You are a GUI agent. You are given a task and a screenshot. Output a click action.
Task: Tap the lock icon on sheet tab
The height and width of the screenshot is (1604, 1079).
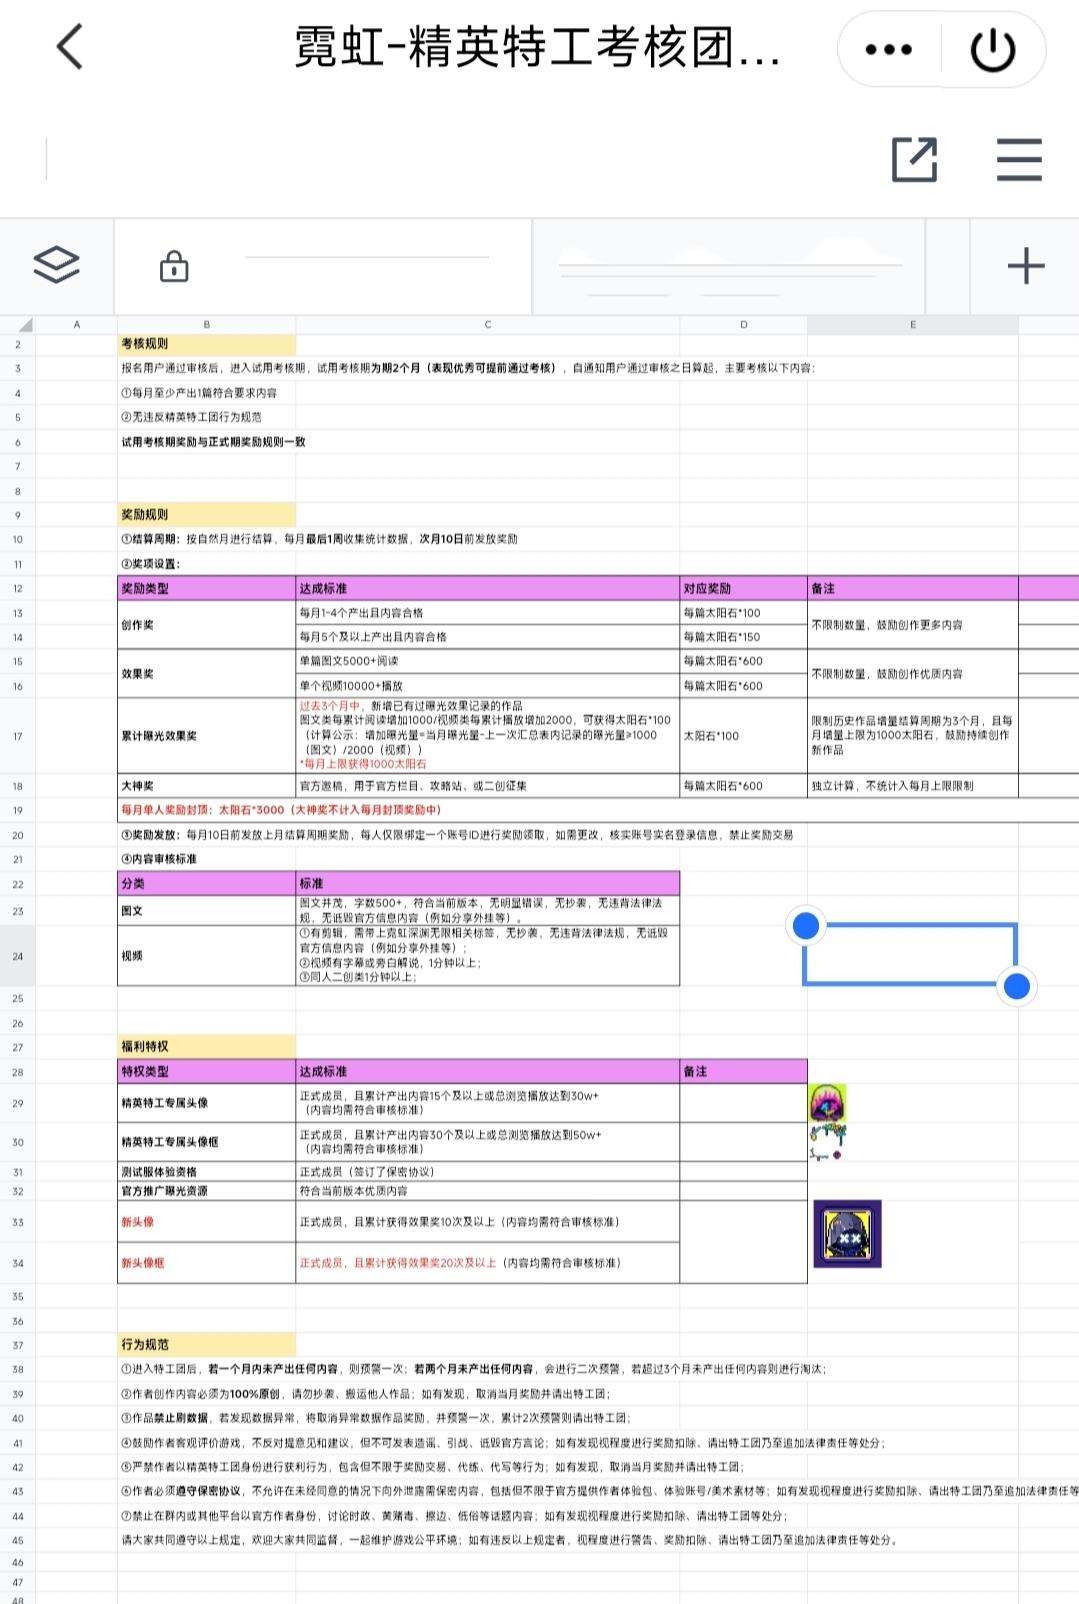click(174, 267)
